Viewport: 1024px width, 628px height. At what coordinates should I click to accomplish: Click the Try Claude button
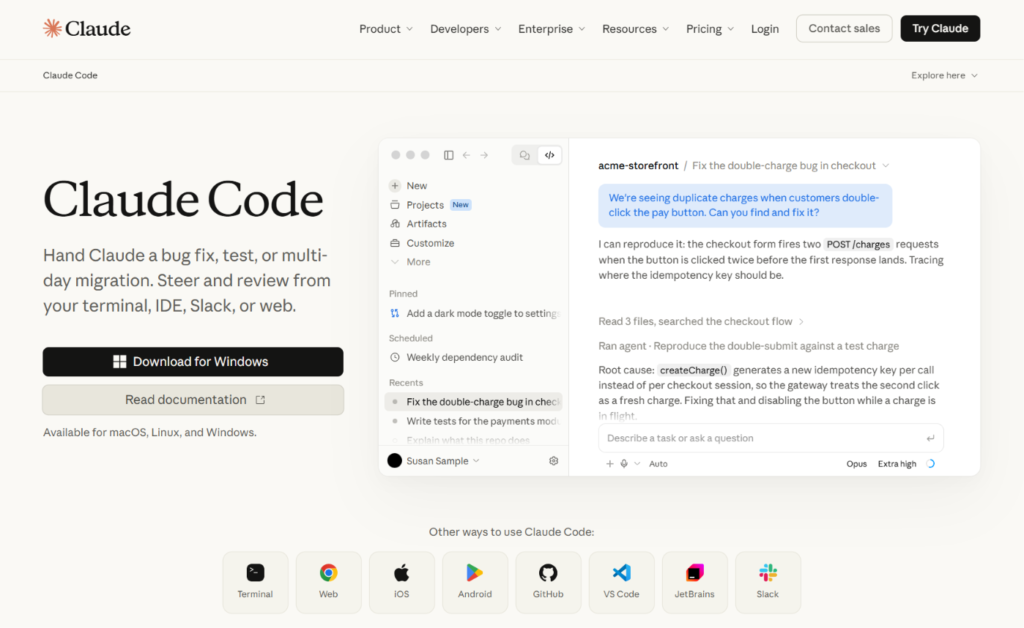[x=940, y=29]
